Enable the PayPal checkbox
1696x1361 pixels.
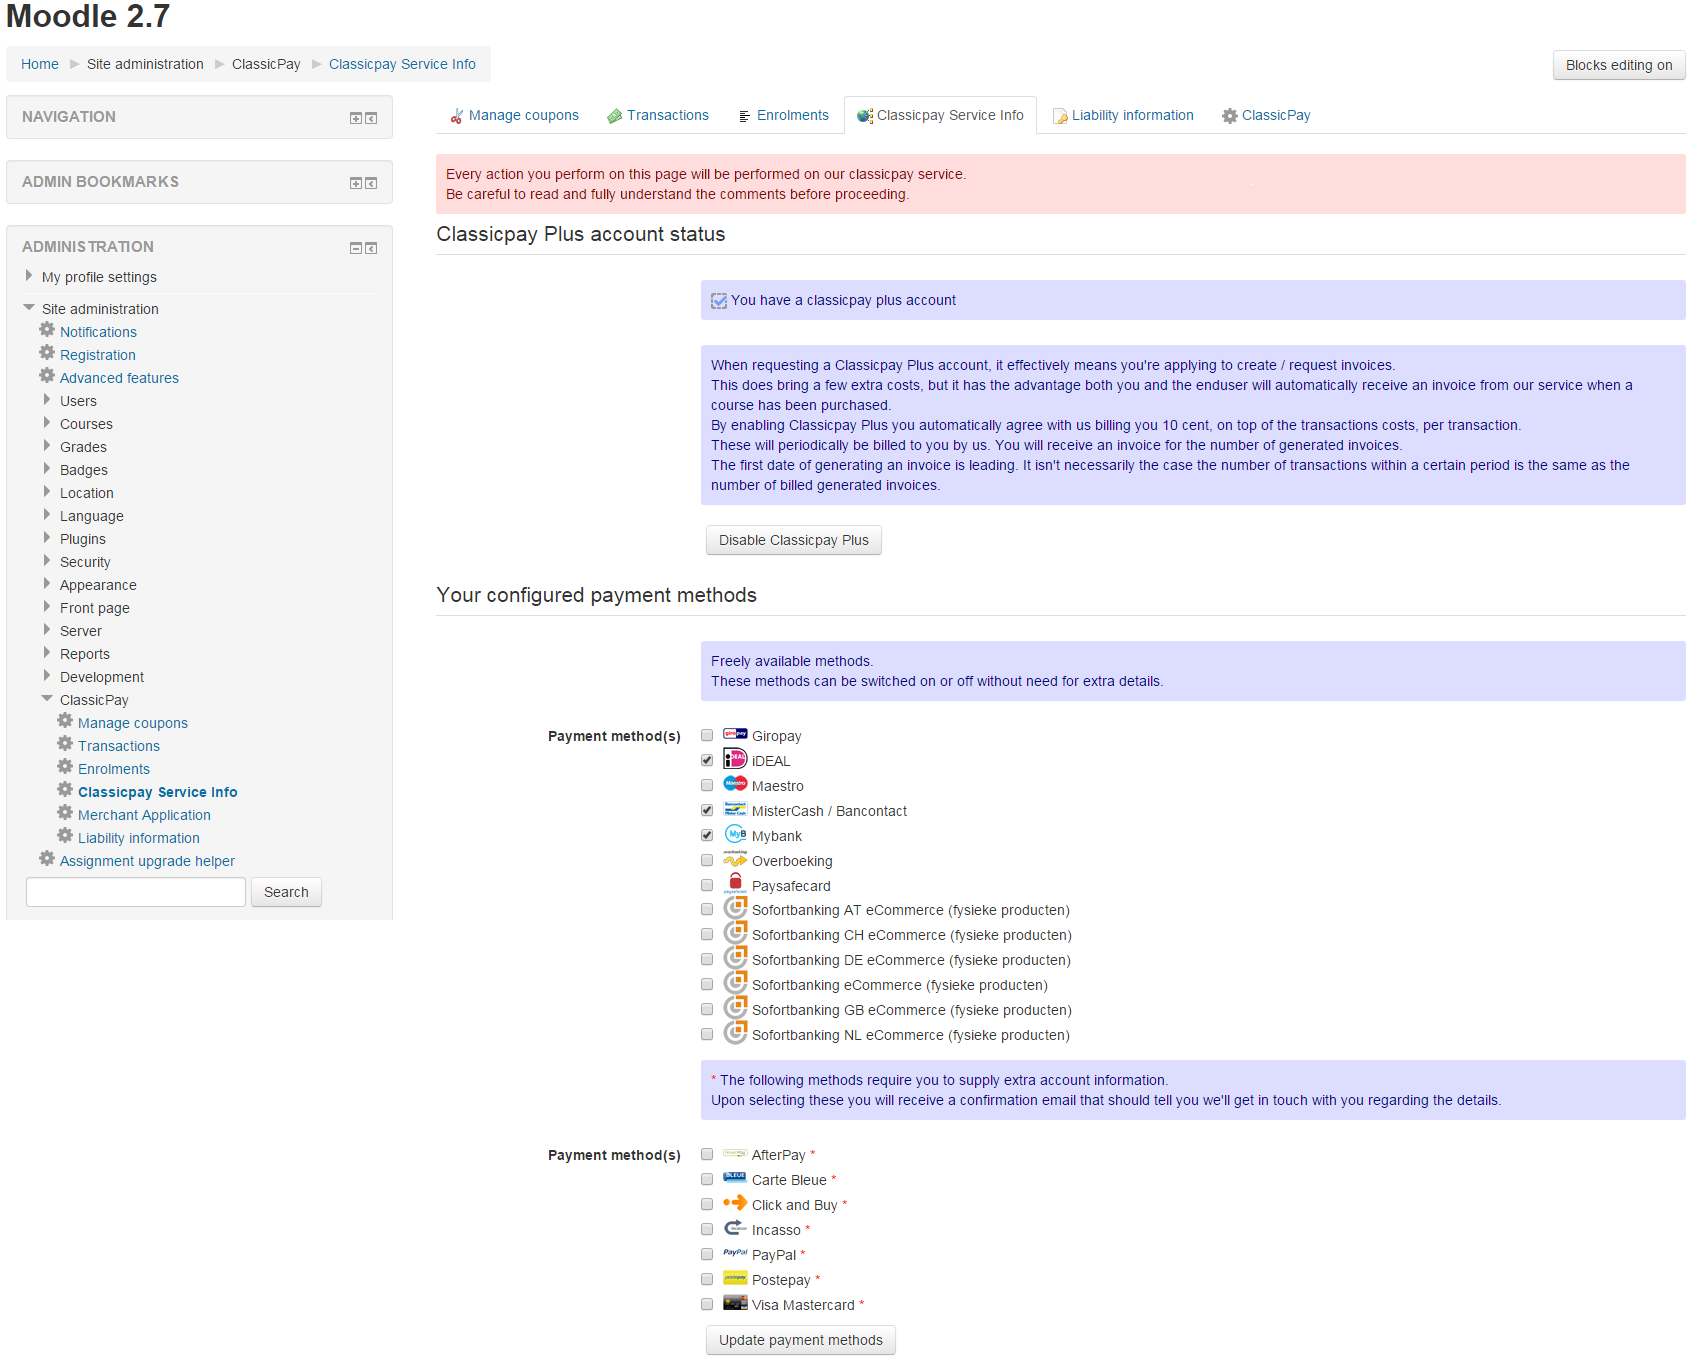click(x=707, y=1255)
